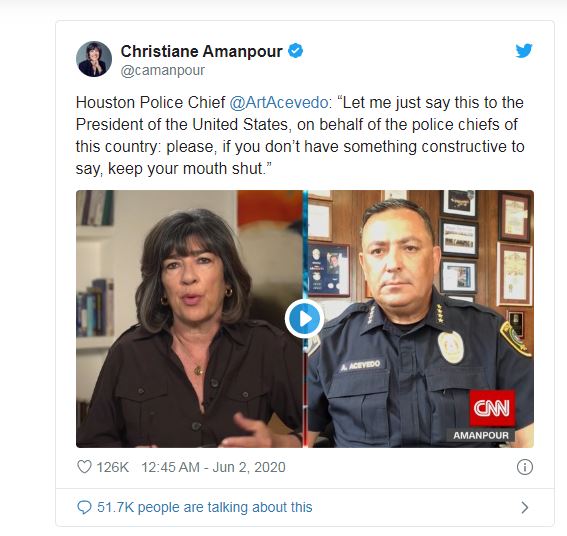Like the tweet with heart icon

point(84,467)
